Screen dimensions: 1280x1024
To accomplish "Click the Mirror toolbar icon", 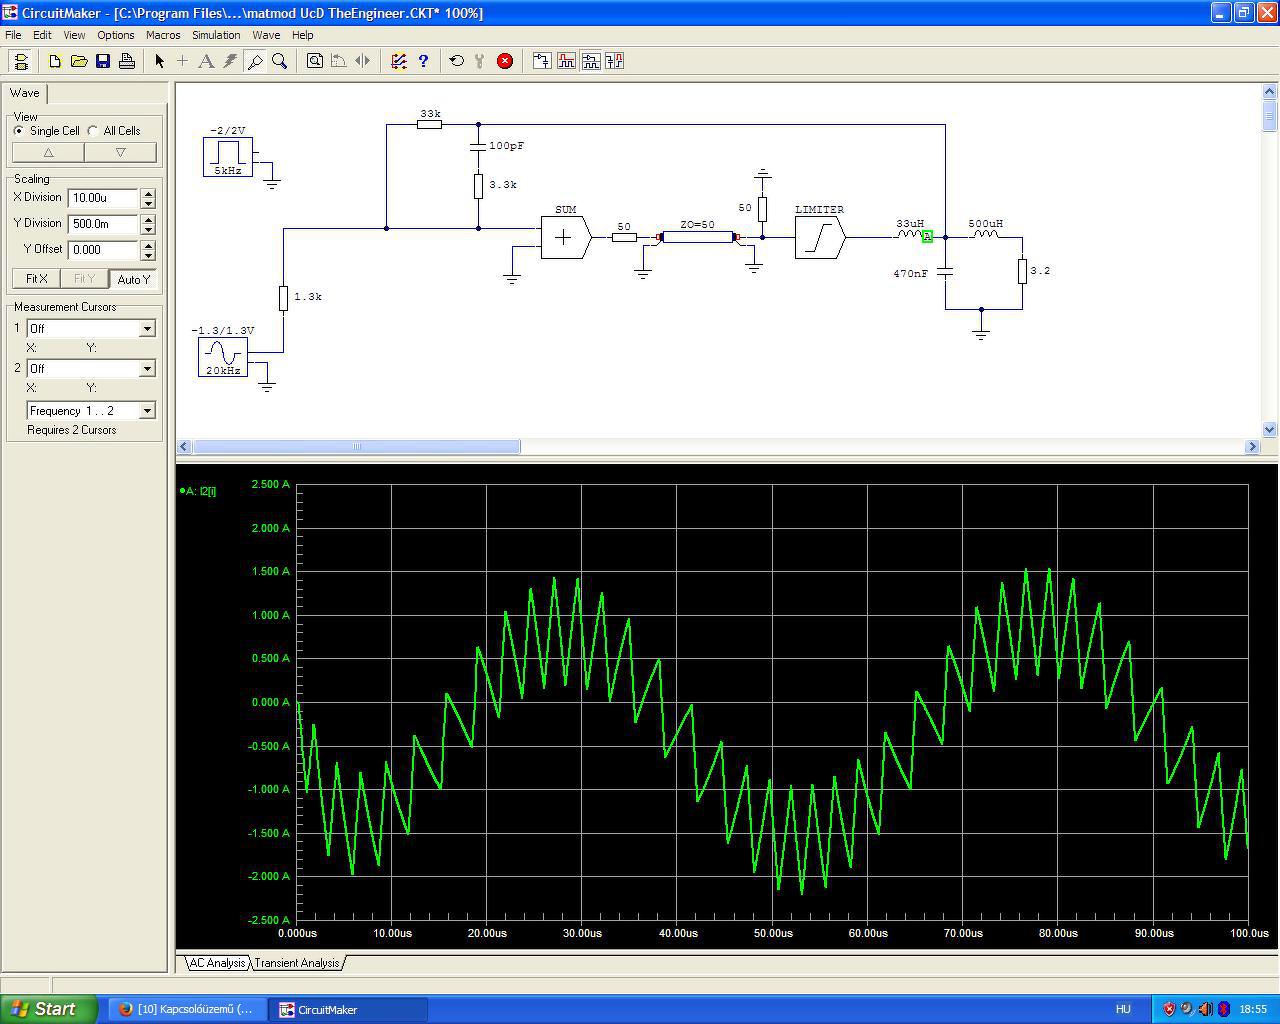I will [363, 61].
